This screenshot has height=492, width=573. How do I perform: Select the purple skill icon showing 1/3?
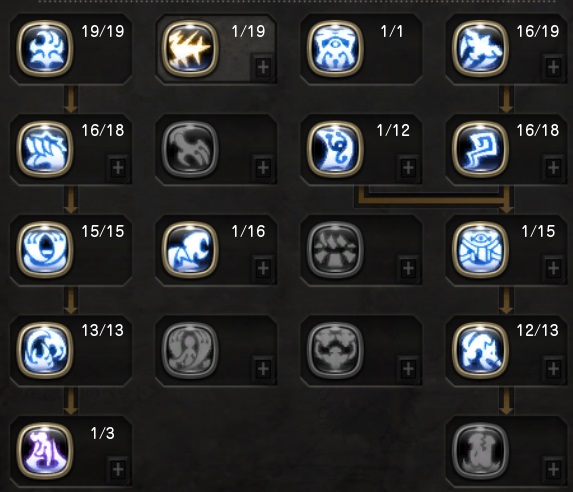tap(45, 450)
